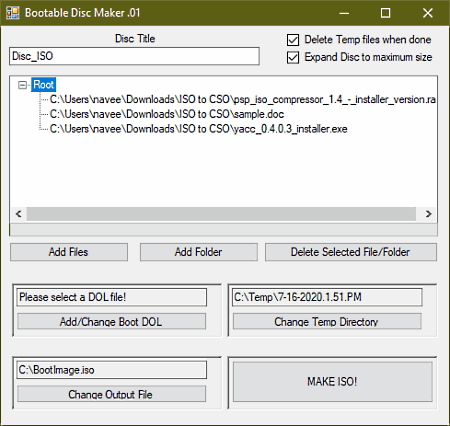Click the horizontal scrollbar thumb in file tree

pos(221,214)
